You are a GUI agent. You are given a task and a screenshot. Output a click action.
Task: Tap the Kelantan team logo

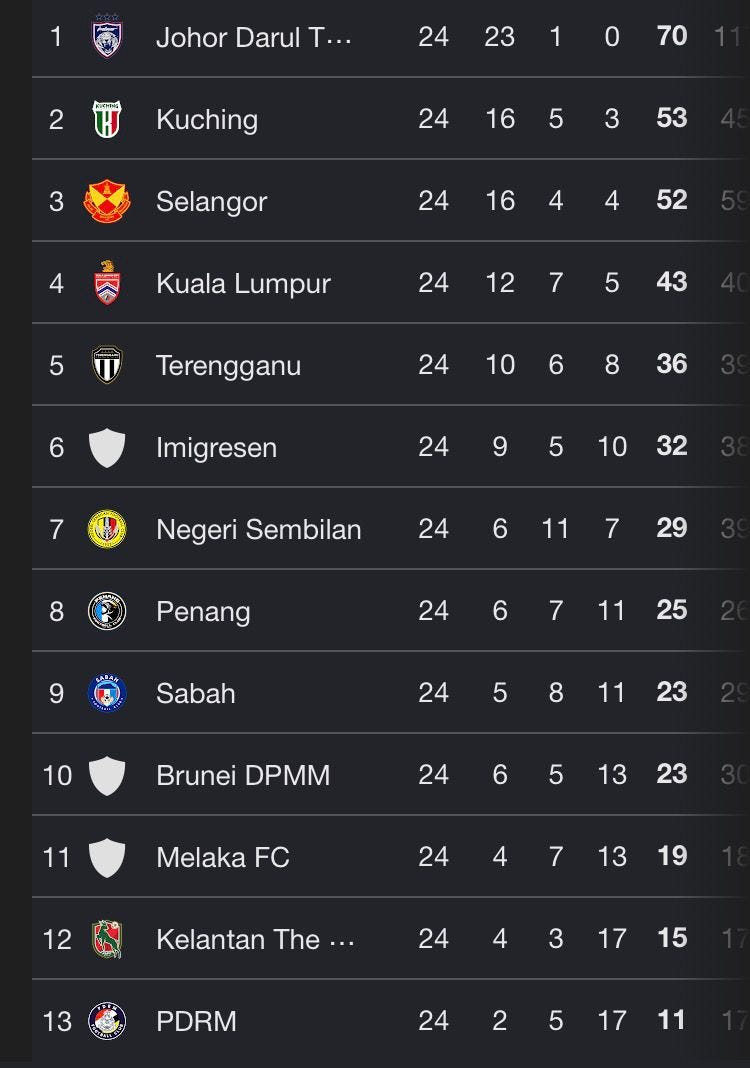[x=107, y=939]
